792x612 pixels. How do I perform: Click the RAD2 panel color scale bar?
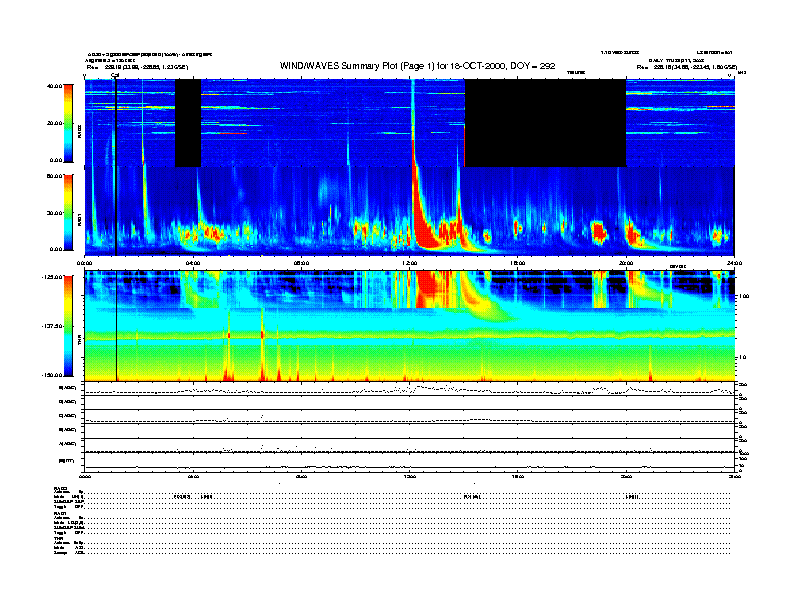68,123
